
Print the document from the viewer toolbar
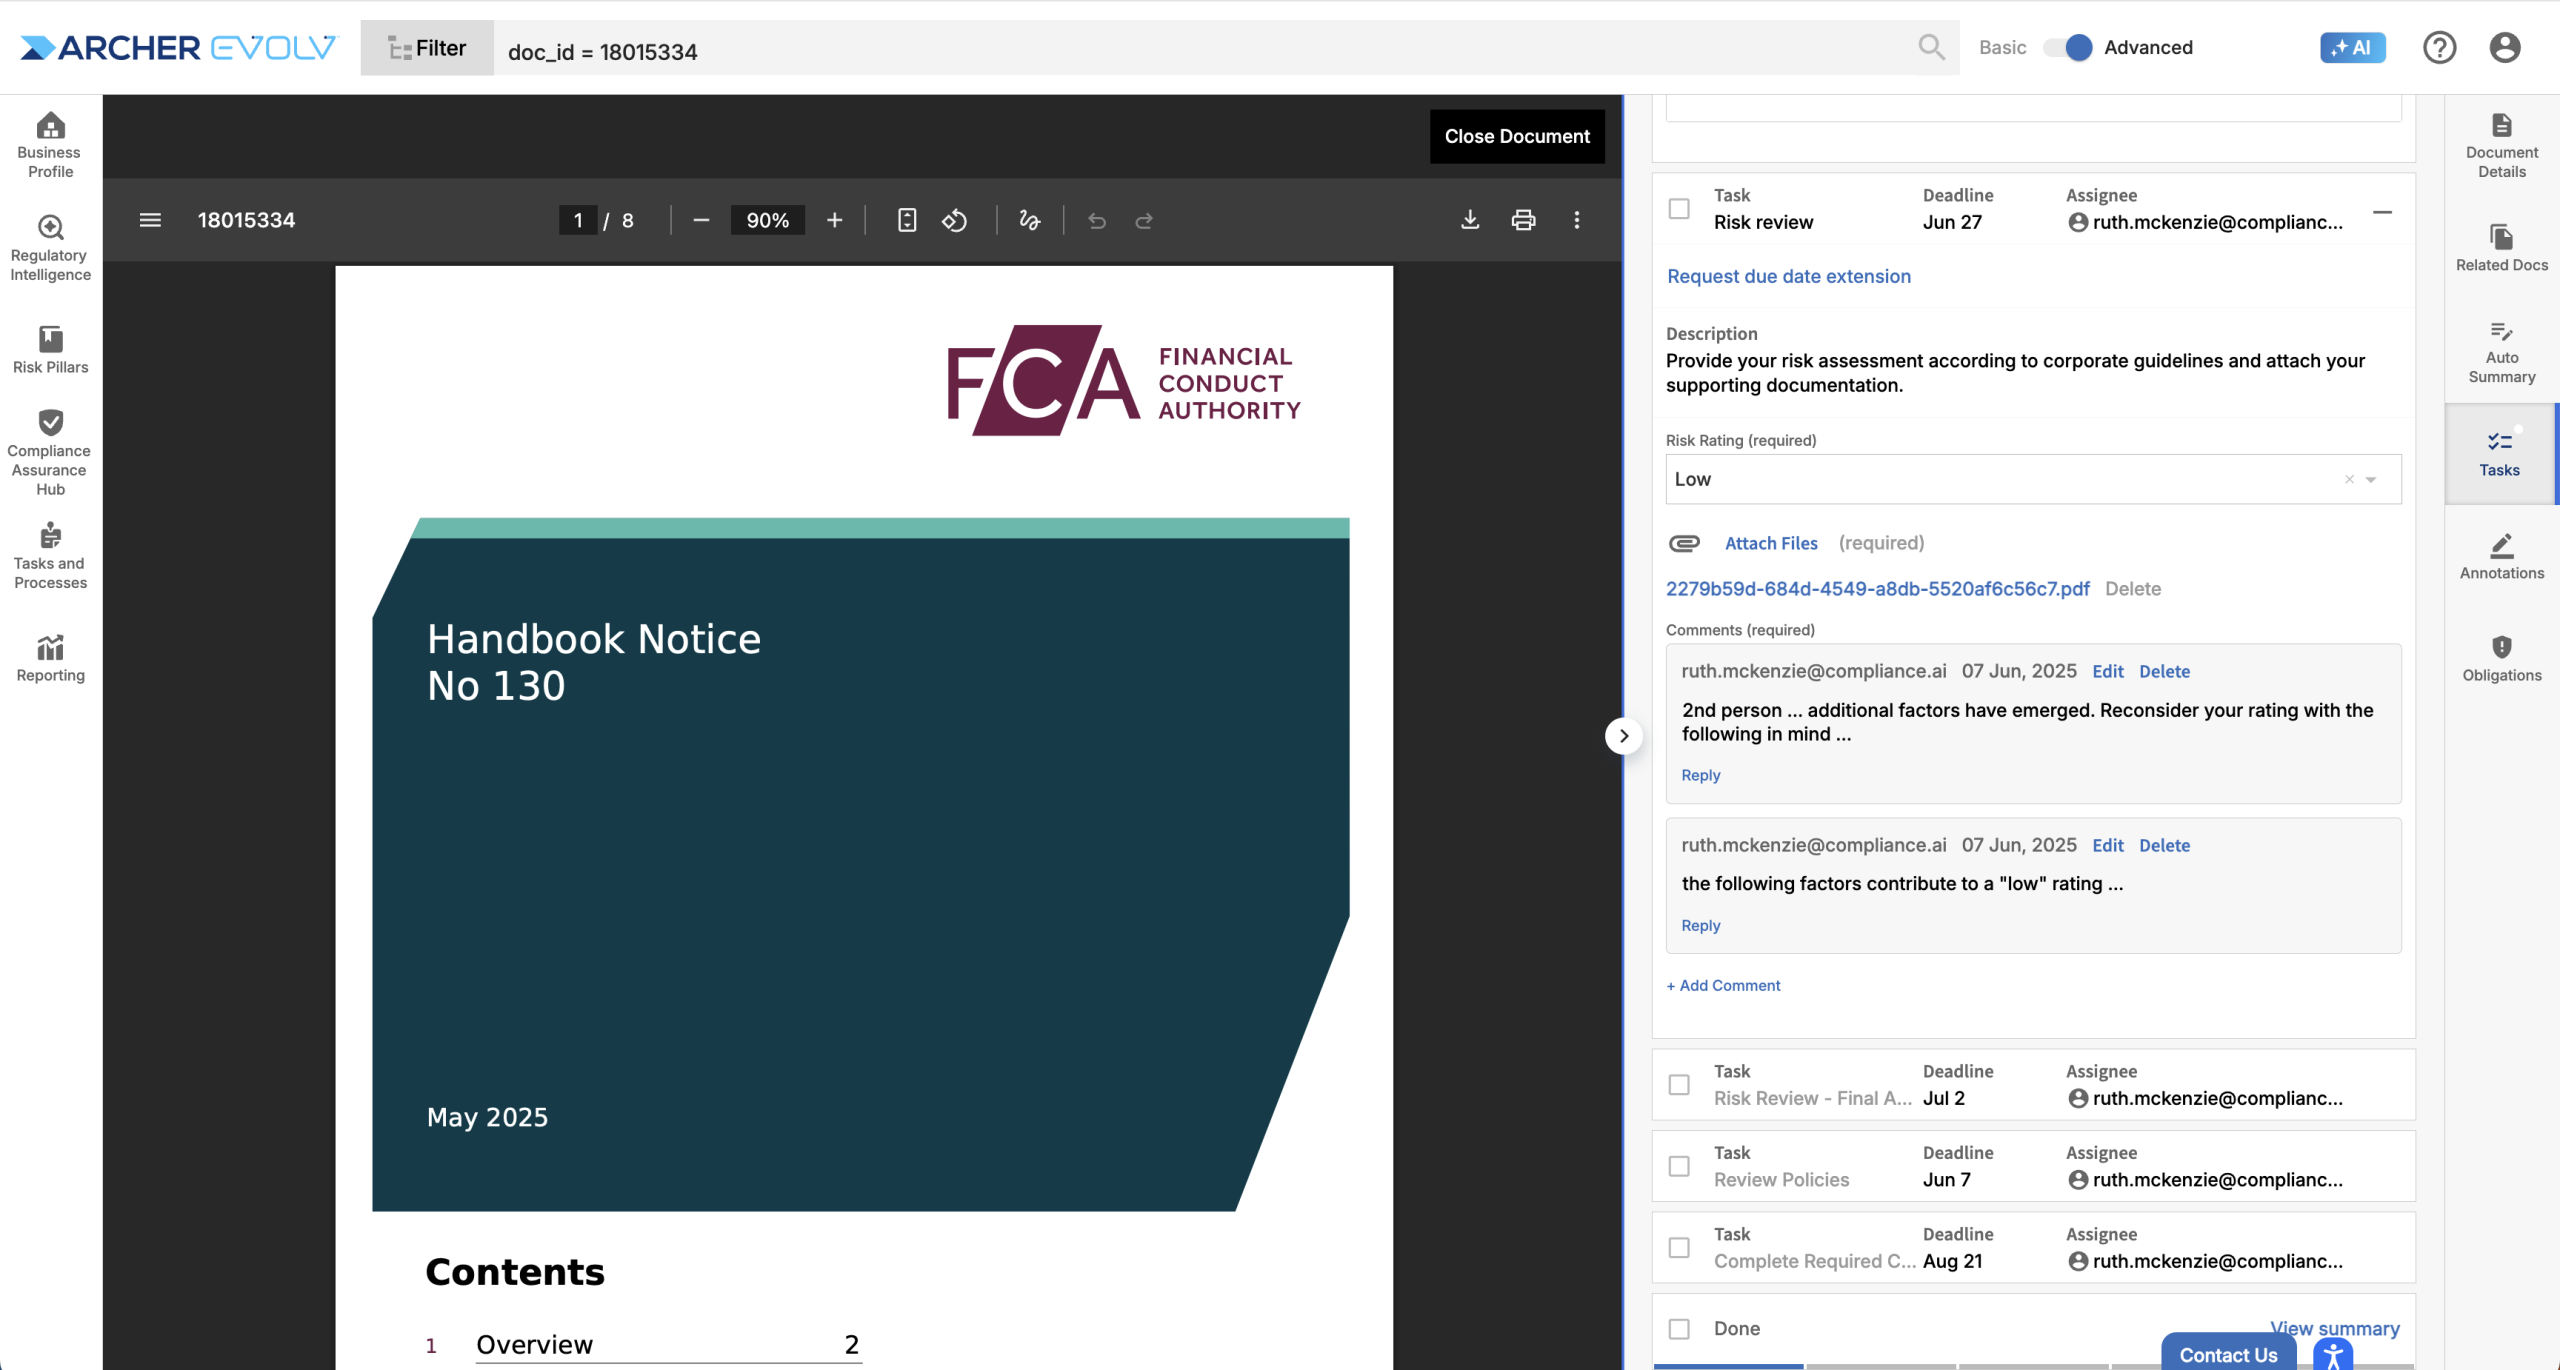click(x=1523, y=220)
